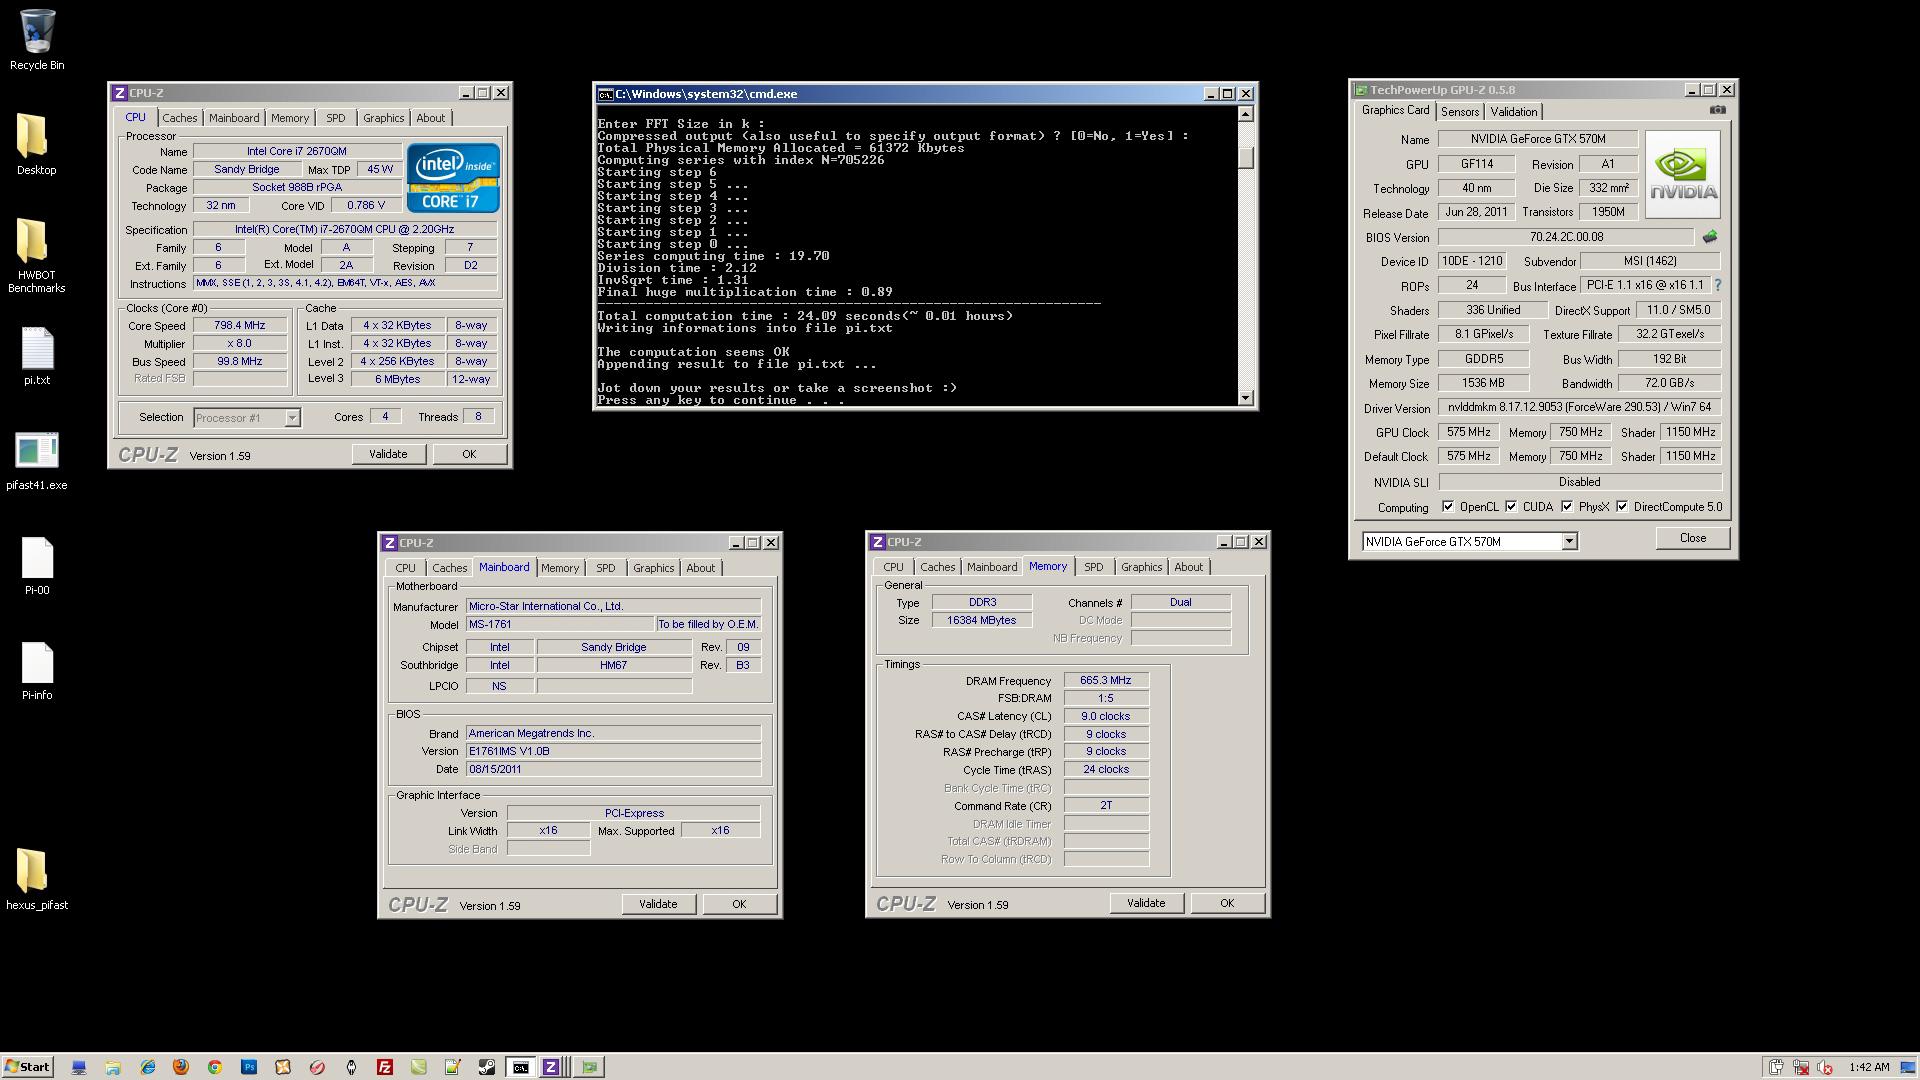The width and height of the screenshot is (1920, 1080).
Task: Open Sensors tab in GPU-Z
Action: coord(1460,112)
